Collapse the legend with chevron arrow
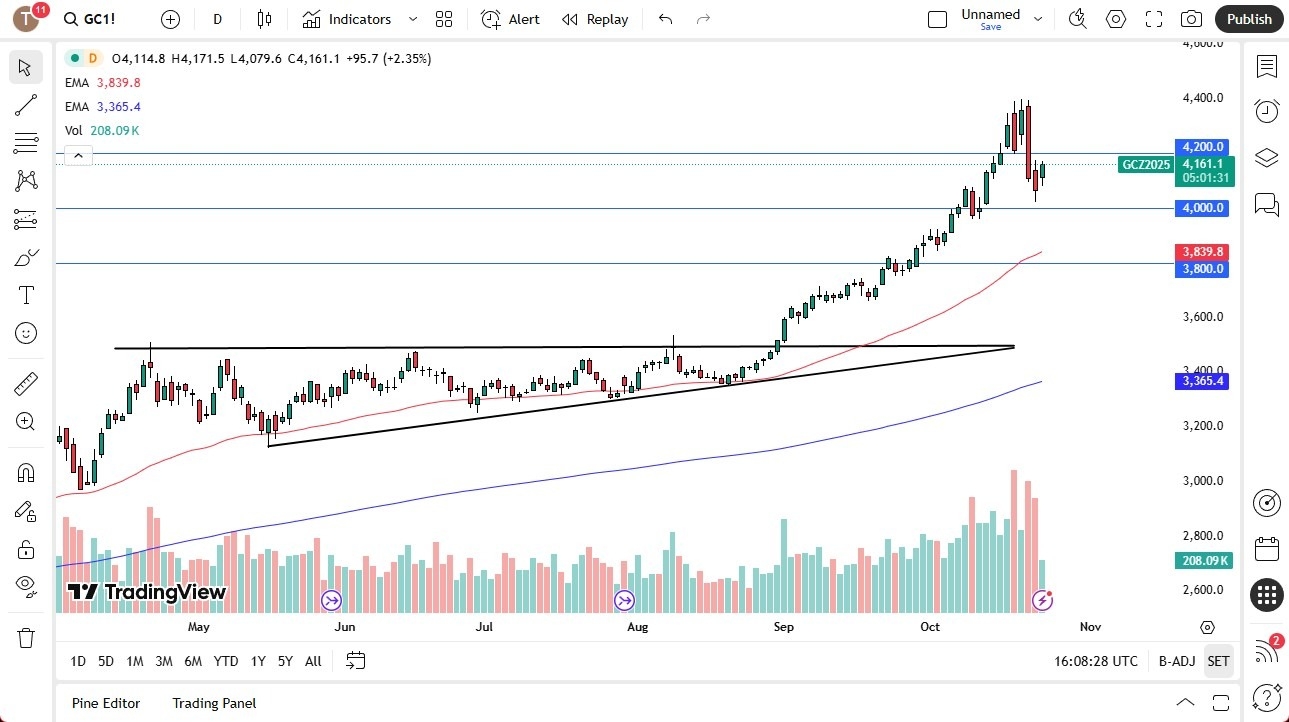 click(x=78, y=155)
